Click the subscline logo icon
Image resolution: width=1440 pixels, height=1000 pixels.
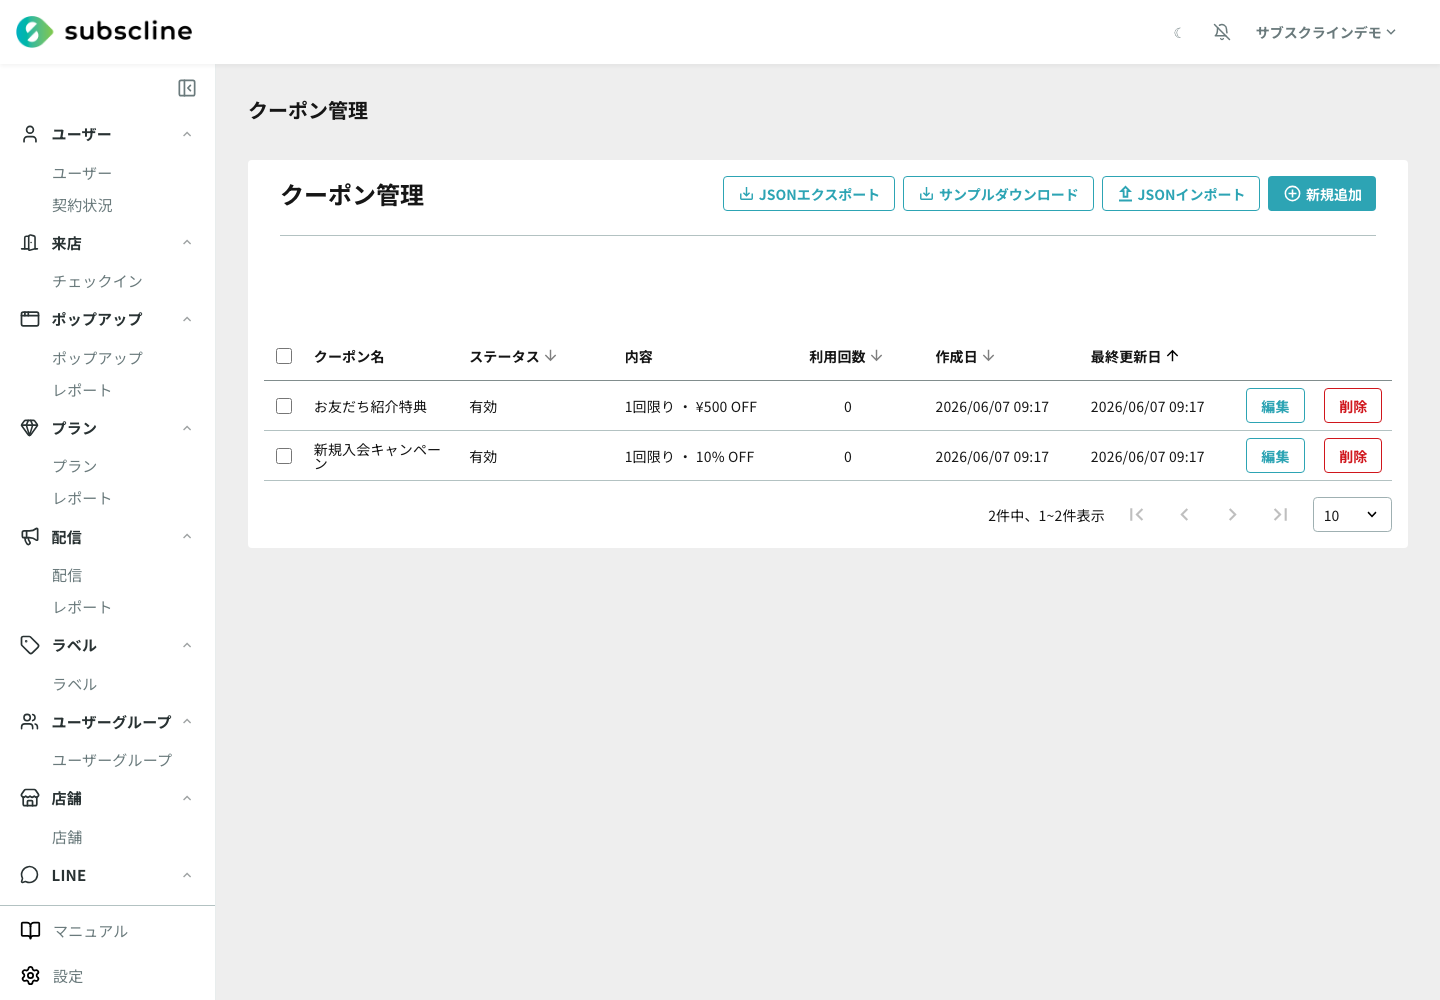click(x=34, y=32)
